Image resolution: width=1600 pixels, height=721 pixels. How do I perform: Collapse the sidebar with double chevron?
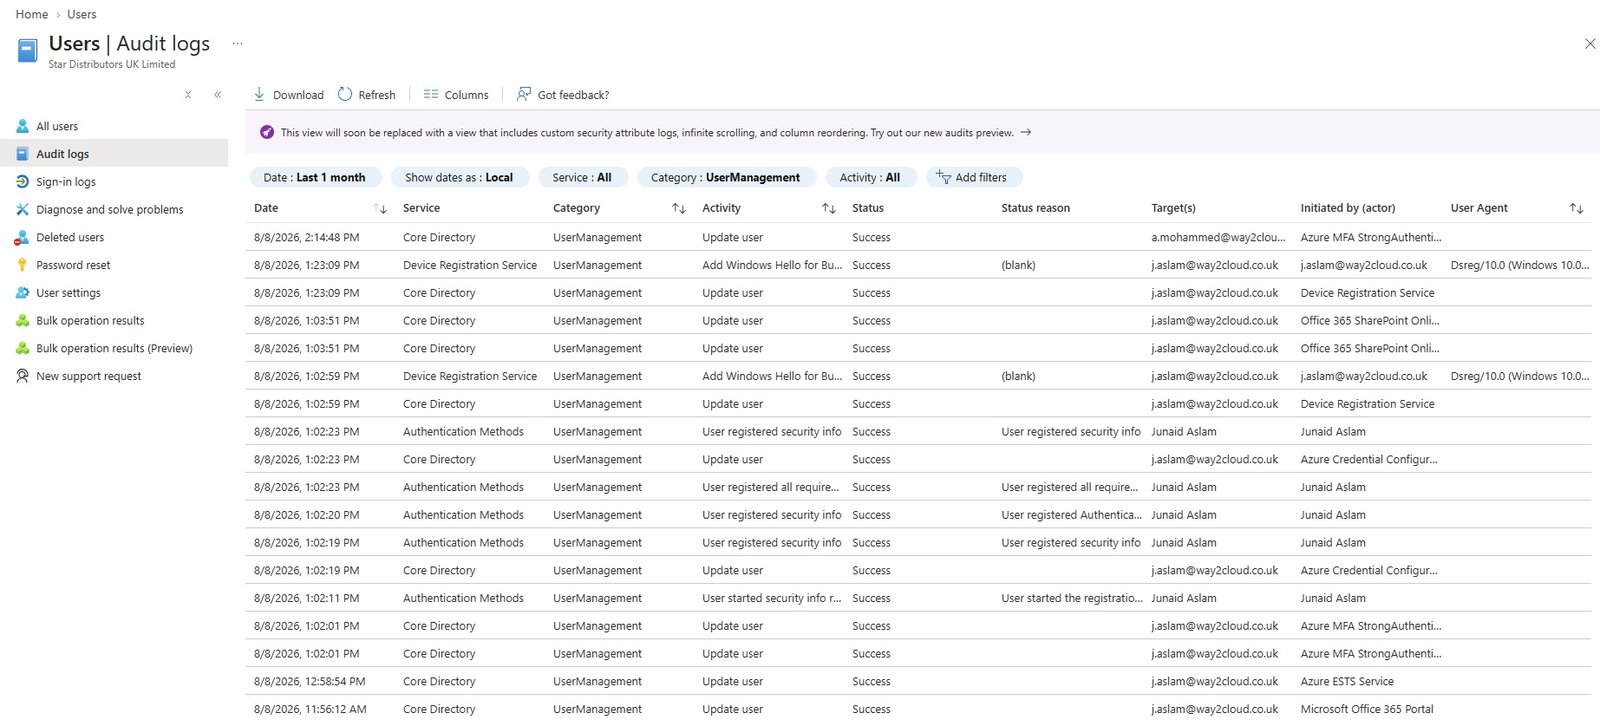218,95
